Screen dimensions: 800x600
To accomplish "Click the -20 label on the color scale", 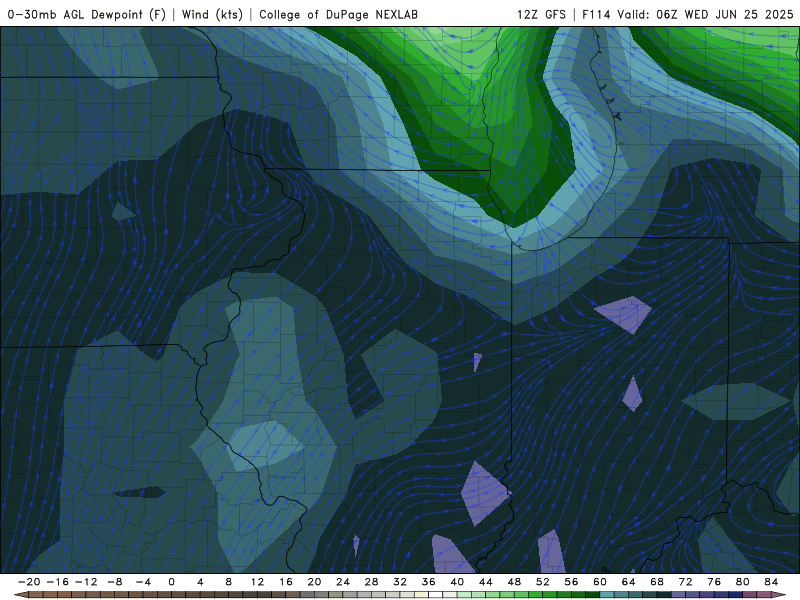I will [29, 582].
